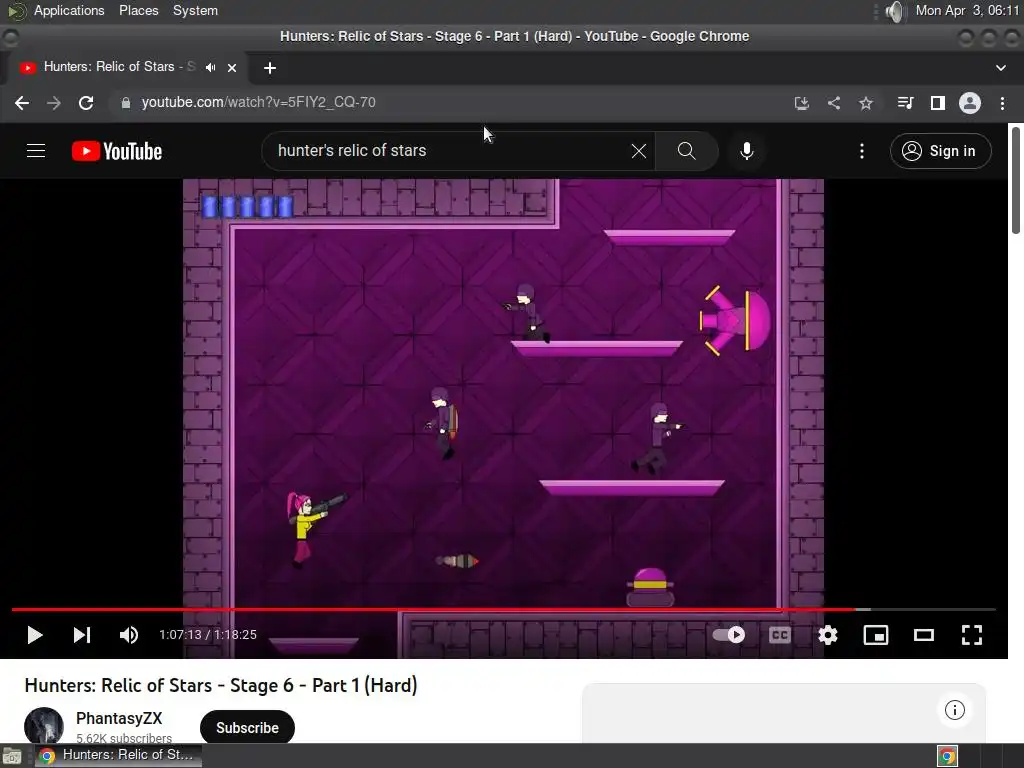Mute the video volume

tap(129, 635)
